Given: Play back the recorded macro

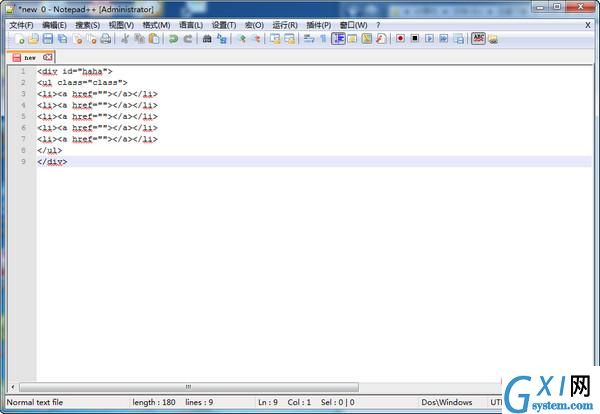Looking at the screenshot, I should pos(429,39).
